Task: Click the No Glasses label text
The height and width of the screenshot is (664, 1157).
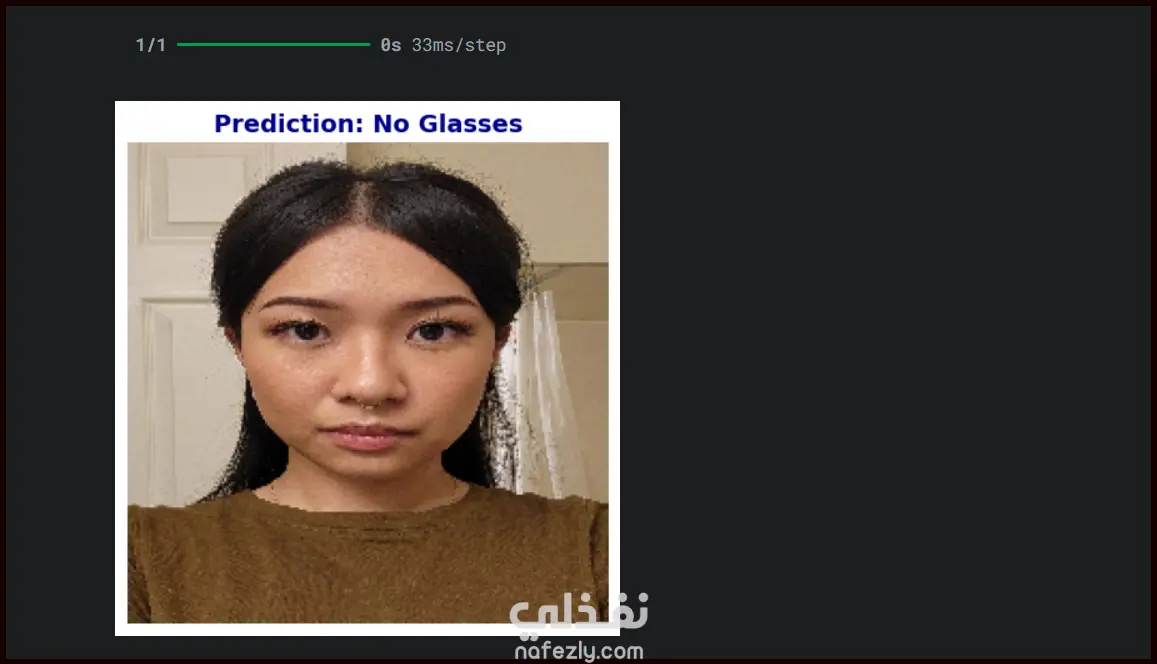Action: click(448, 123)
